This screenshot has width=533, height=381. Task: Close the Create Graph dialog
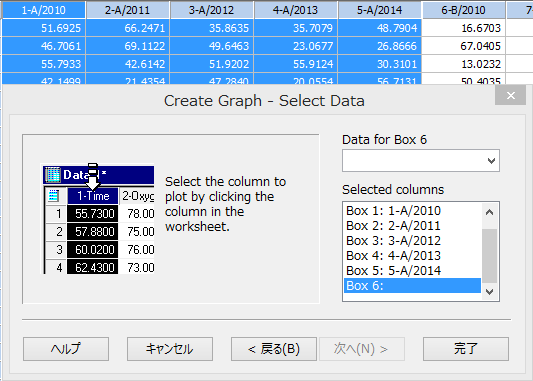click(x=511, y=96)
